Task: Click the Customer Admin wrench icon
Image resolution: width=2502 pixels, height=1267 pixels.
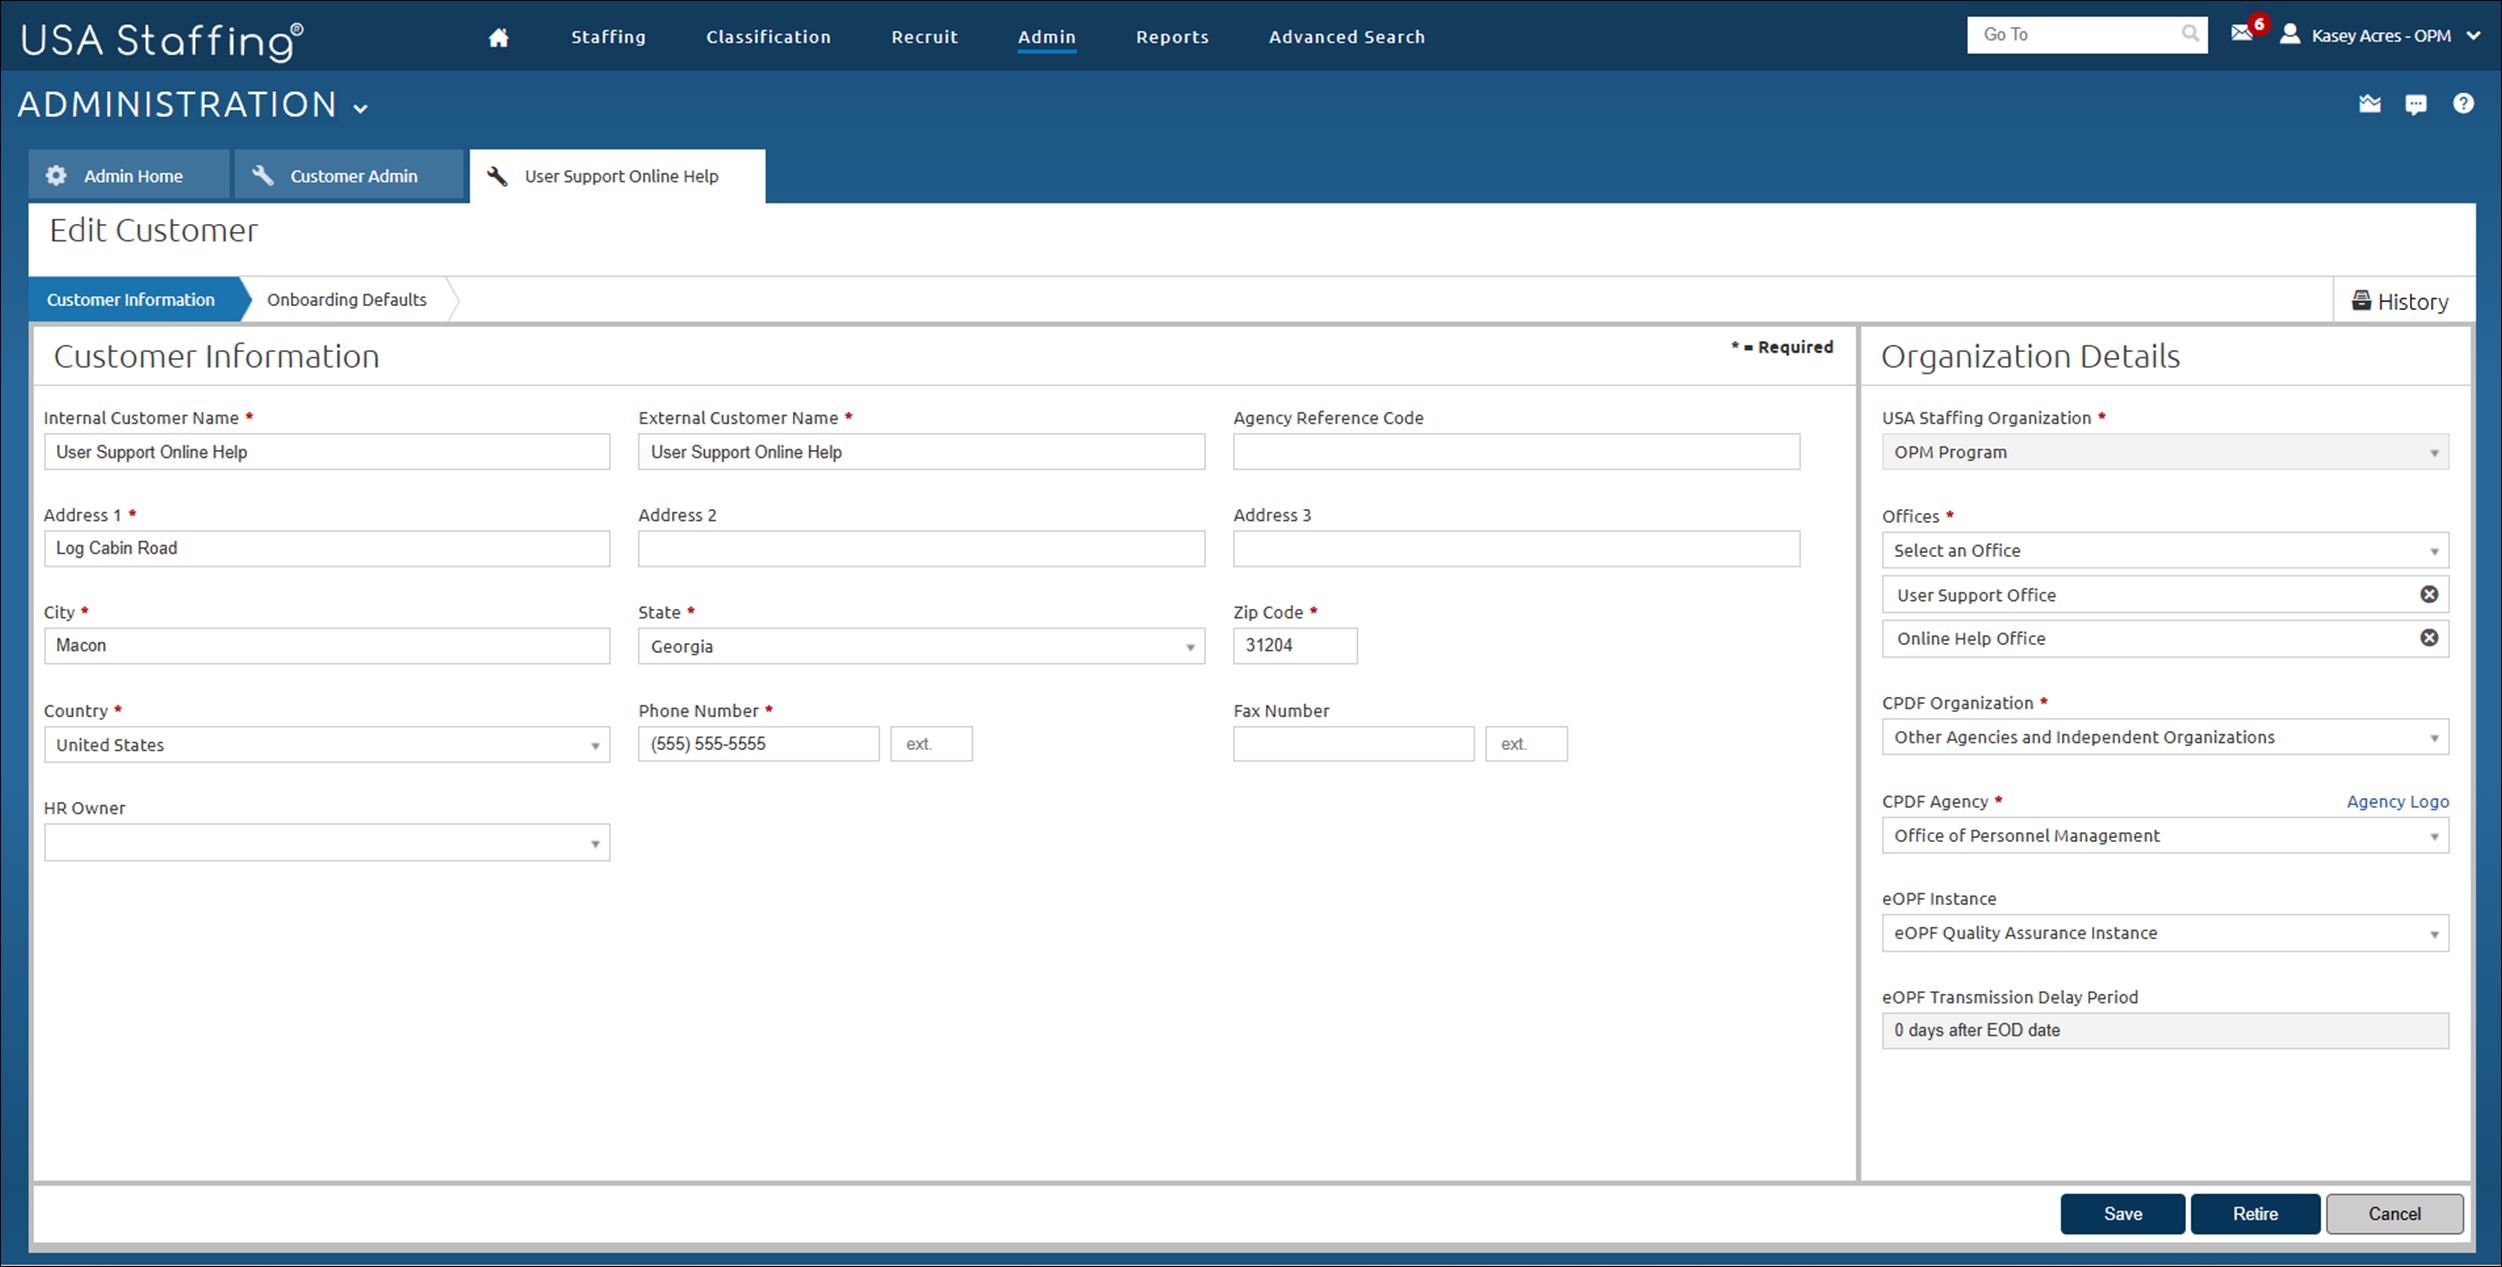Action: (x=263, y=176)
